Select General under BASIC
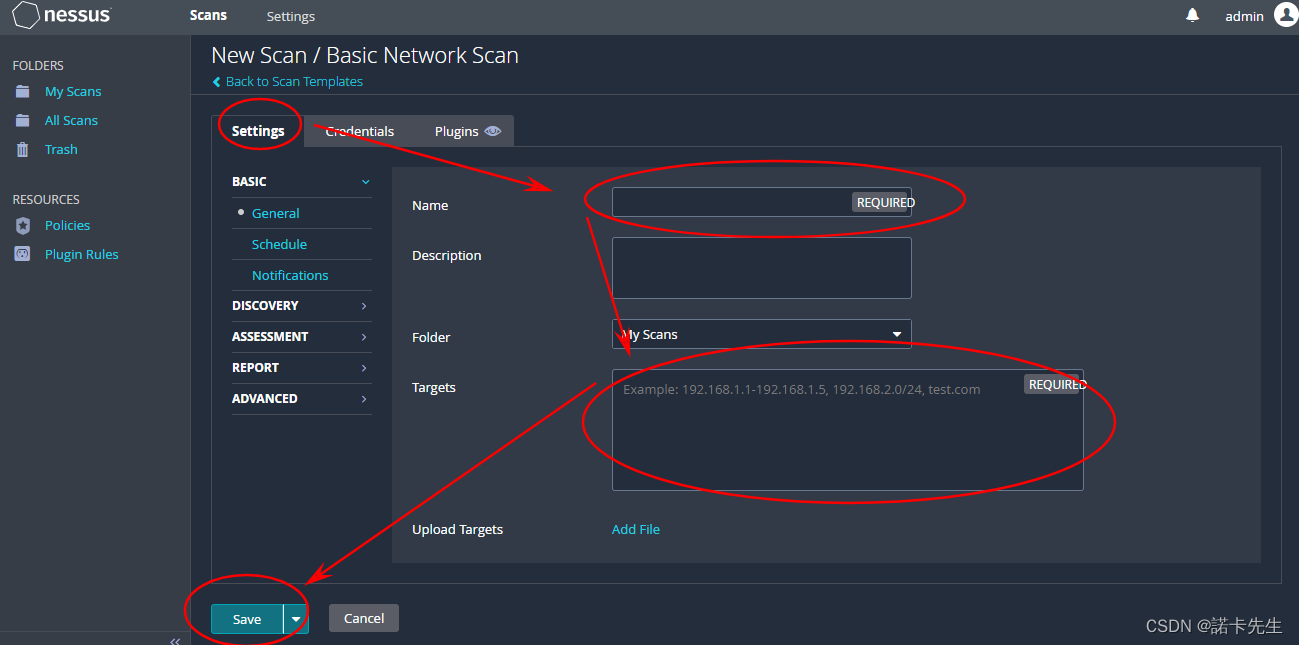The width and height of the screenshot is (1299, 645). tap(276, 213)
